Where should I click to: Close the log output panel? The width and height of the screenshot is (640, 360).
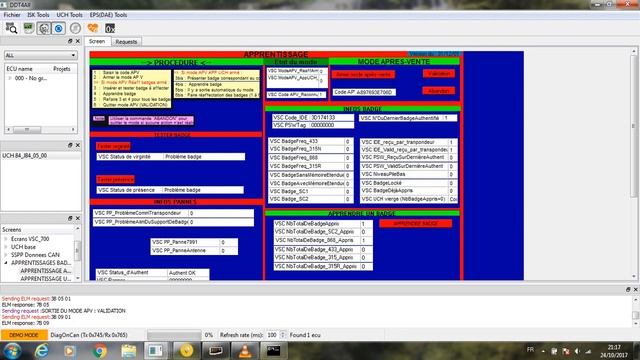click(x=636, y=289)
